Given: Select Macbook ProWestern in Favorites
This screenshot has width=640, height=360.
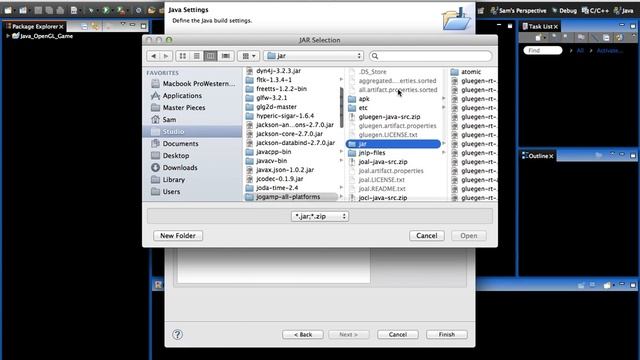Looking at the screenshot, I should point(193,84).
